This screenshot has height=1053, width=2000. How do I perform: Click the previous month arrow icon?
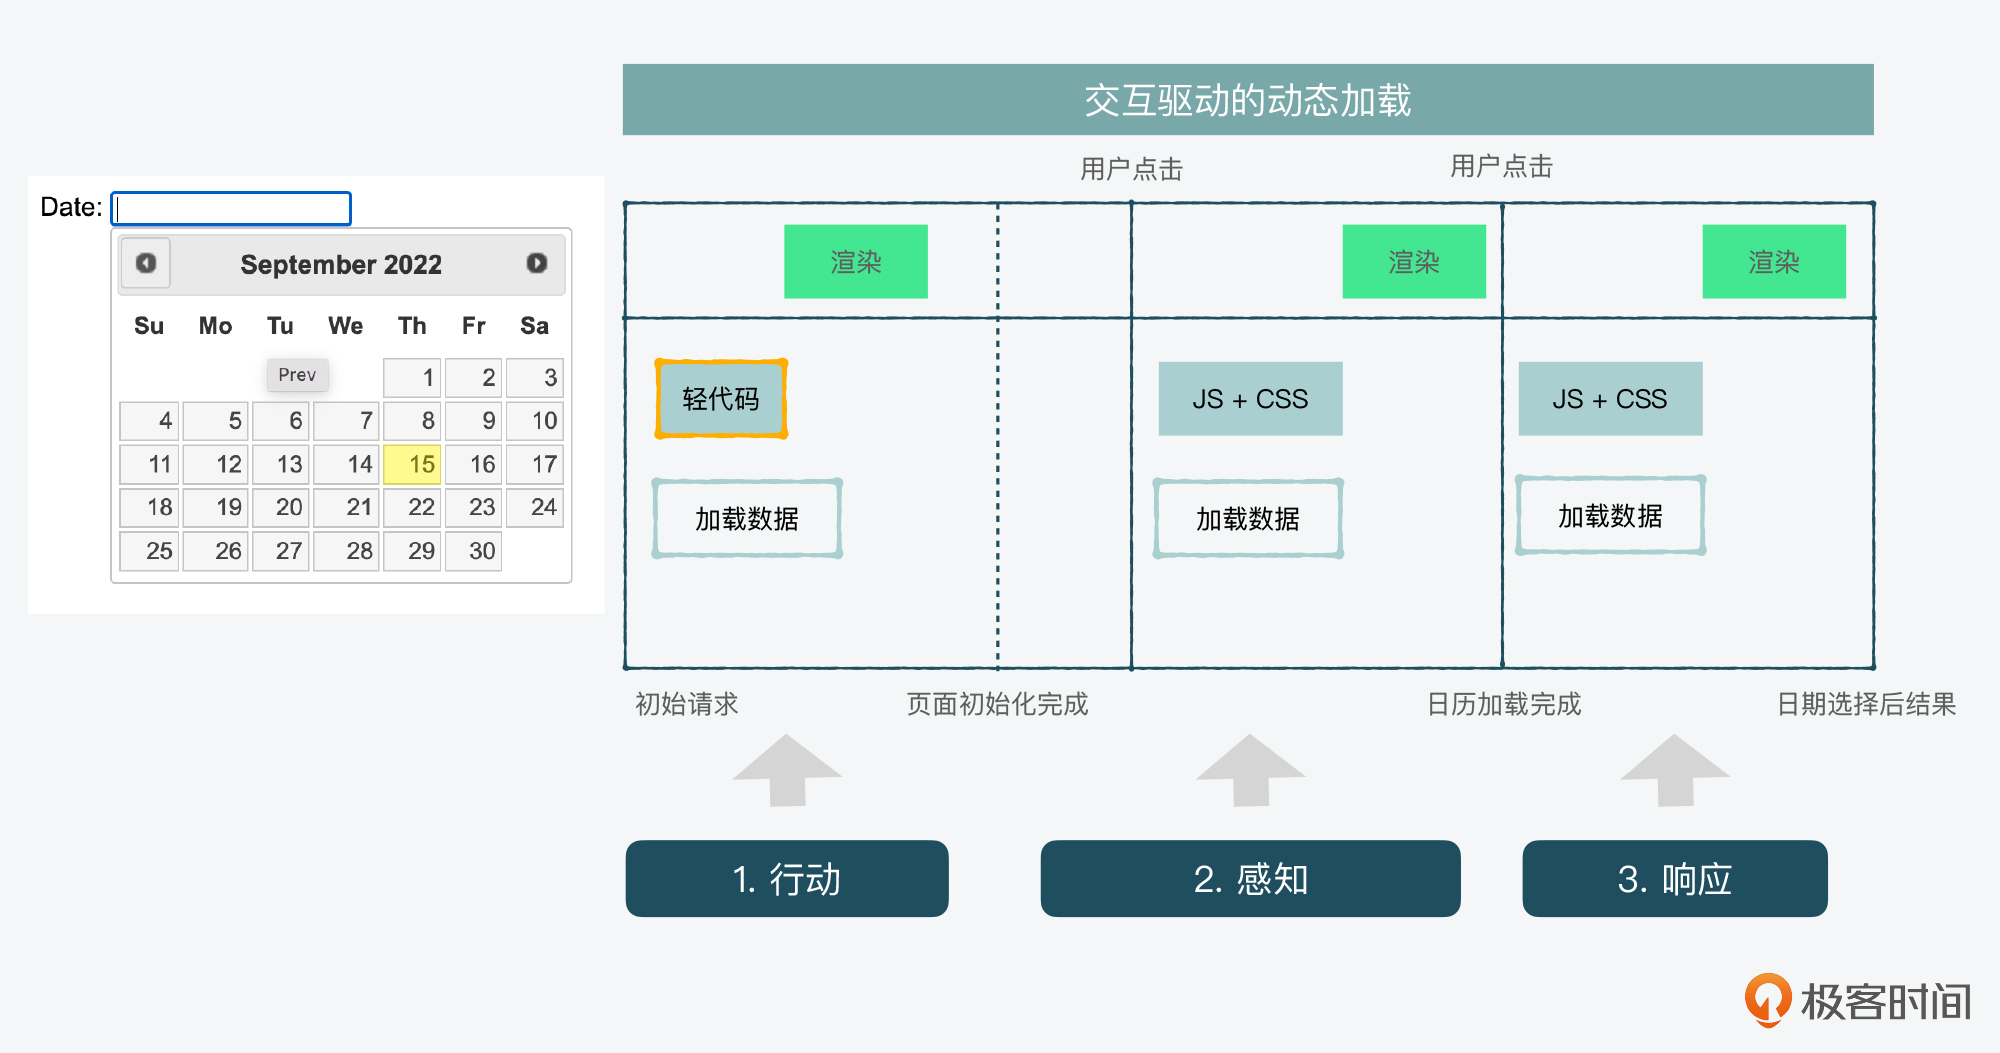click(146, 263)
